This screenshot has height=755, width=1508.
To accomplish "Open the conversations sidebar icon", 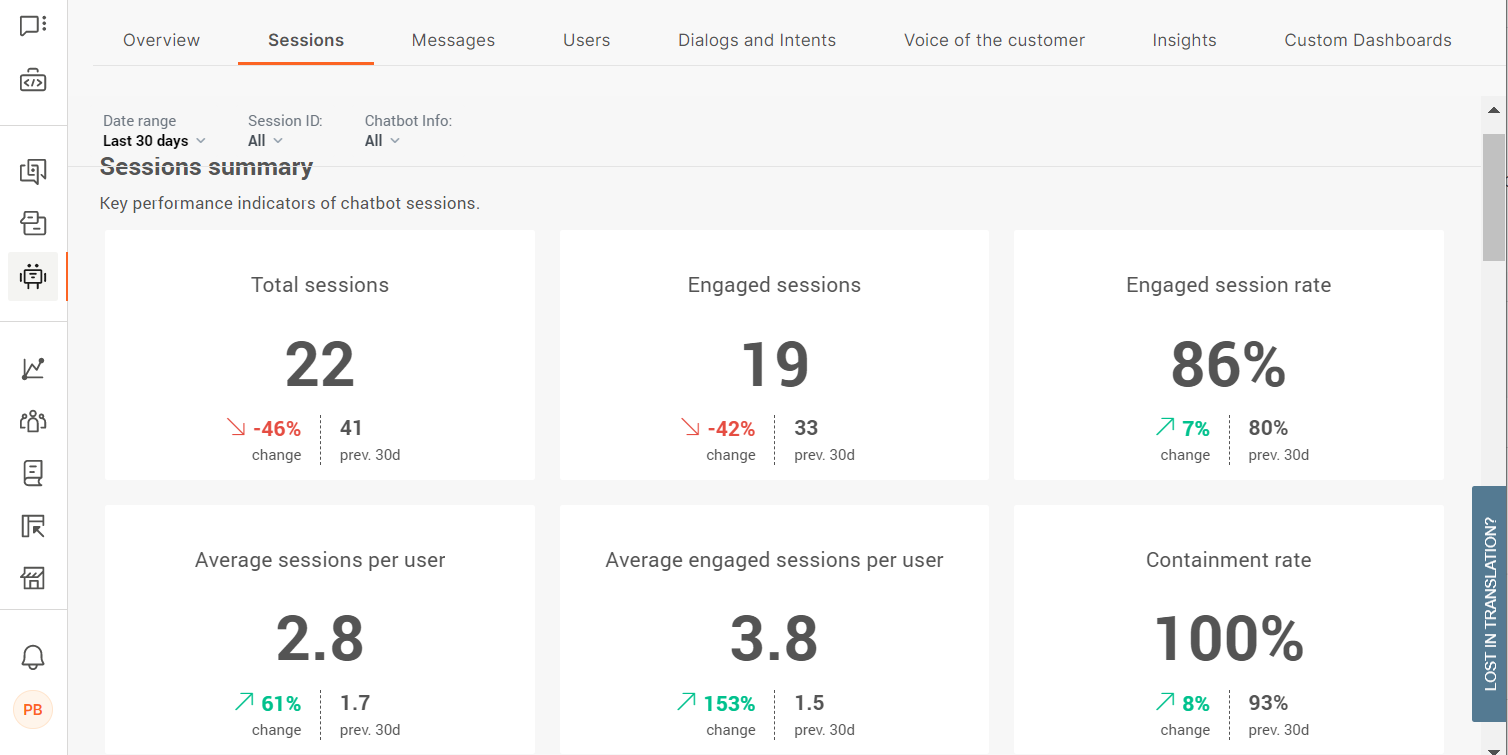I will click(x=33, y=172).
